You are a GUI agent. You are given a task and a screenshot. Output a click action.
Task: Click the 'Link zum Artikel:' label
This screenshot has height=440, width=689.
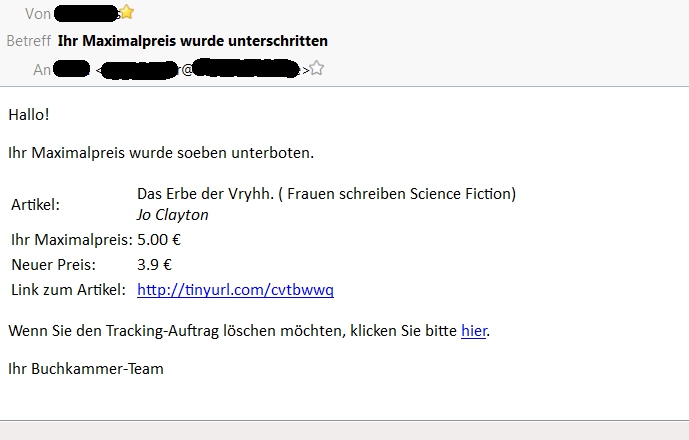pyautogui.click(x=68, y=290)
